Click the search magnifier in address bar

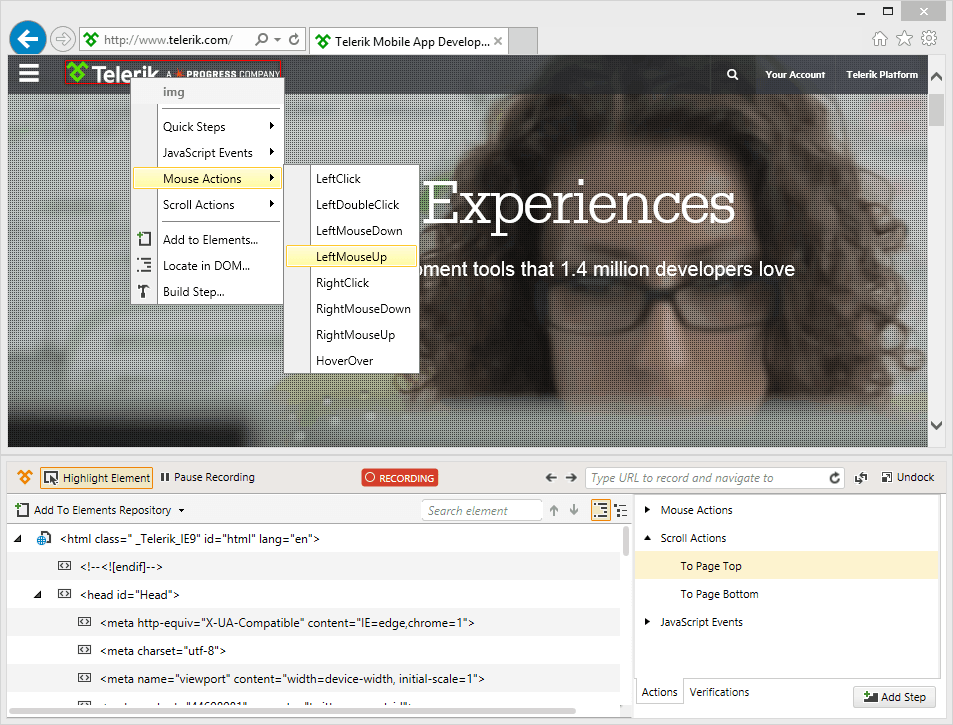tap(261, 40)
